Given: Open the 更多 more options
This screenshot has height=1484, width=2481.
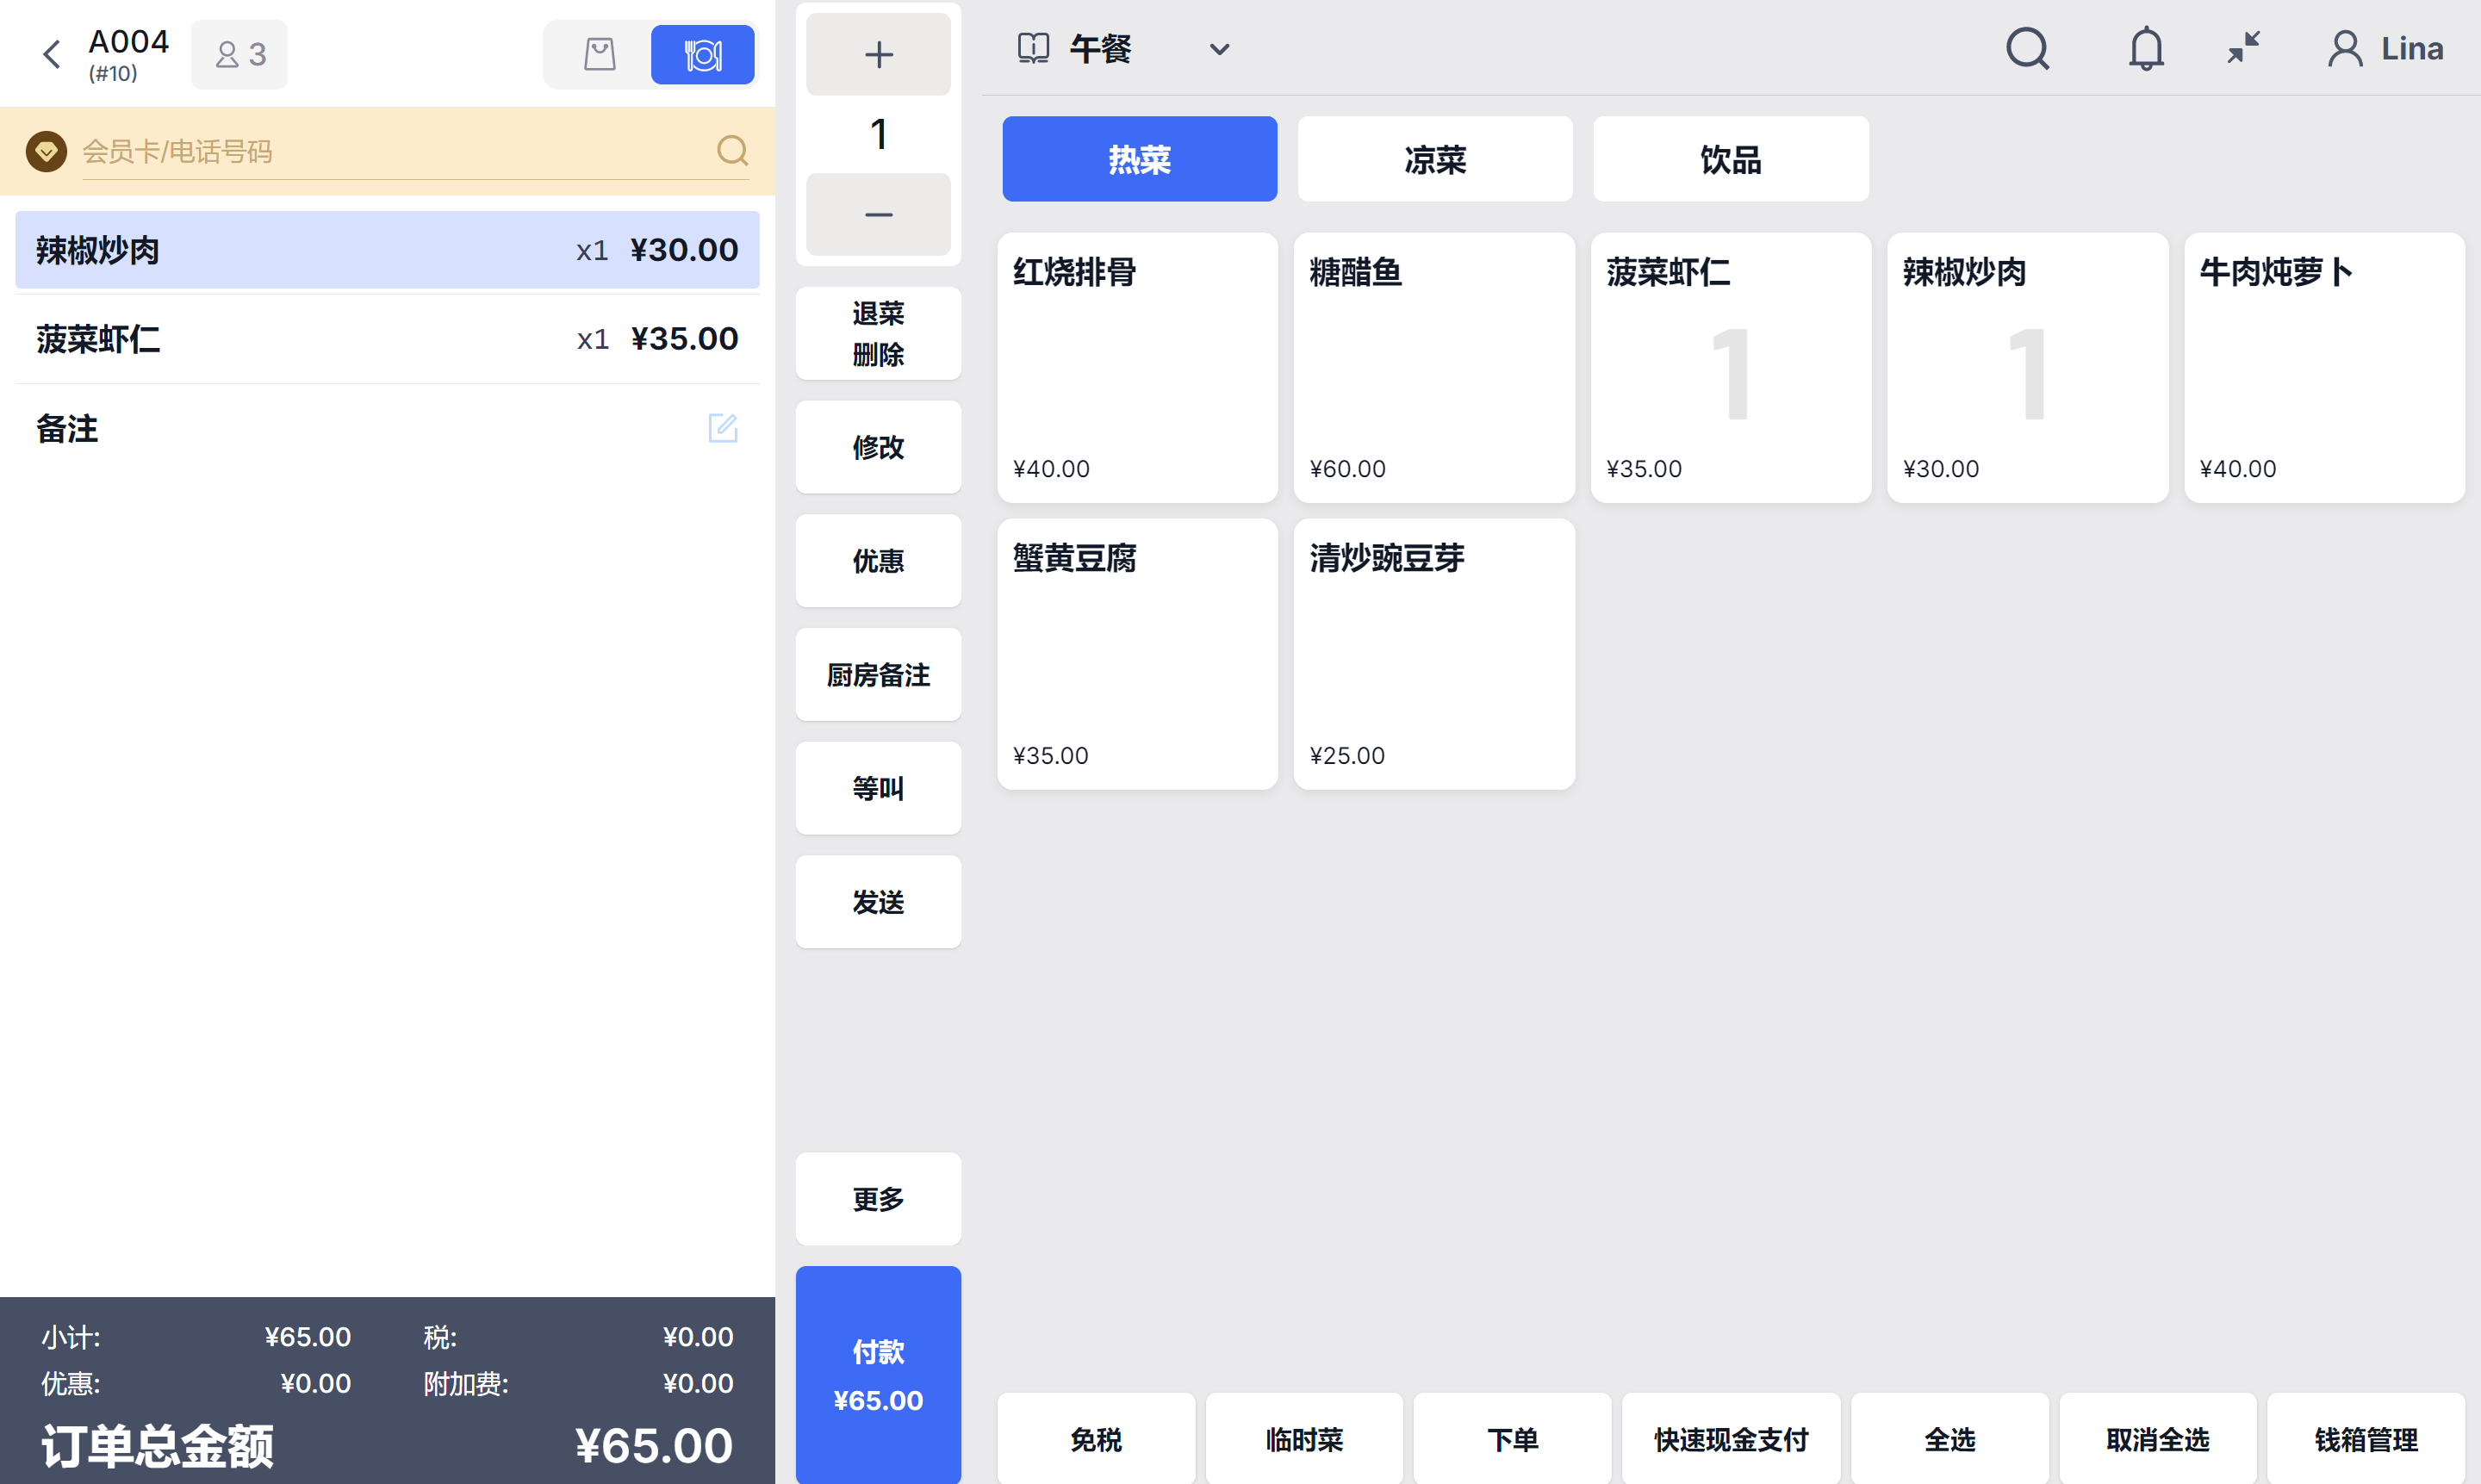Looking at the screenshot, I should point(878,1199).
